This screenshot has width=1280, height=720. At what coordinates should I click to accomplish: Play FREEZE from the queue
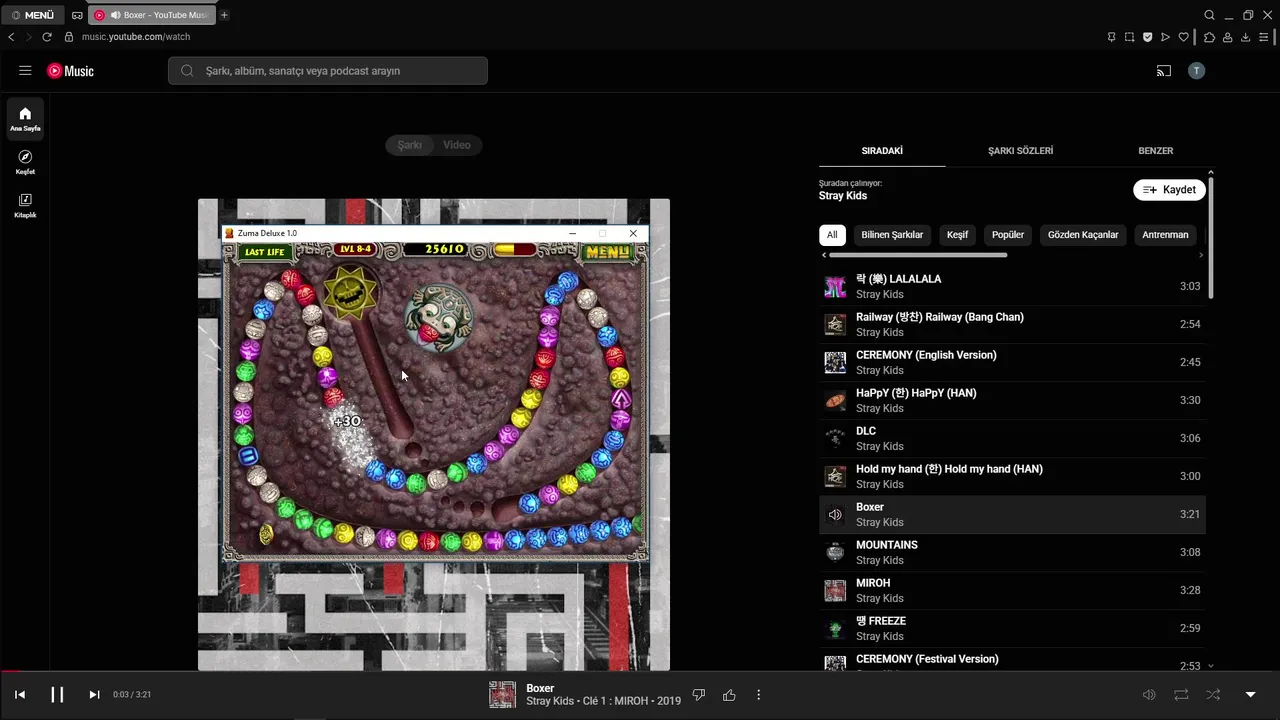pyautogui.click(x=1012, y=628)
